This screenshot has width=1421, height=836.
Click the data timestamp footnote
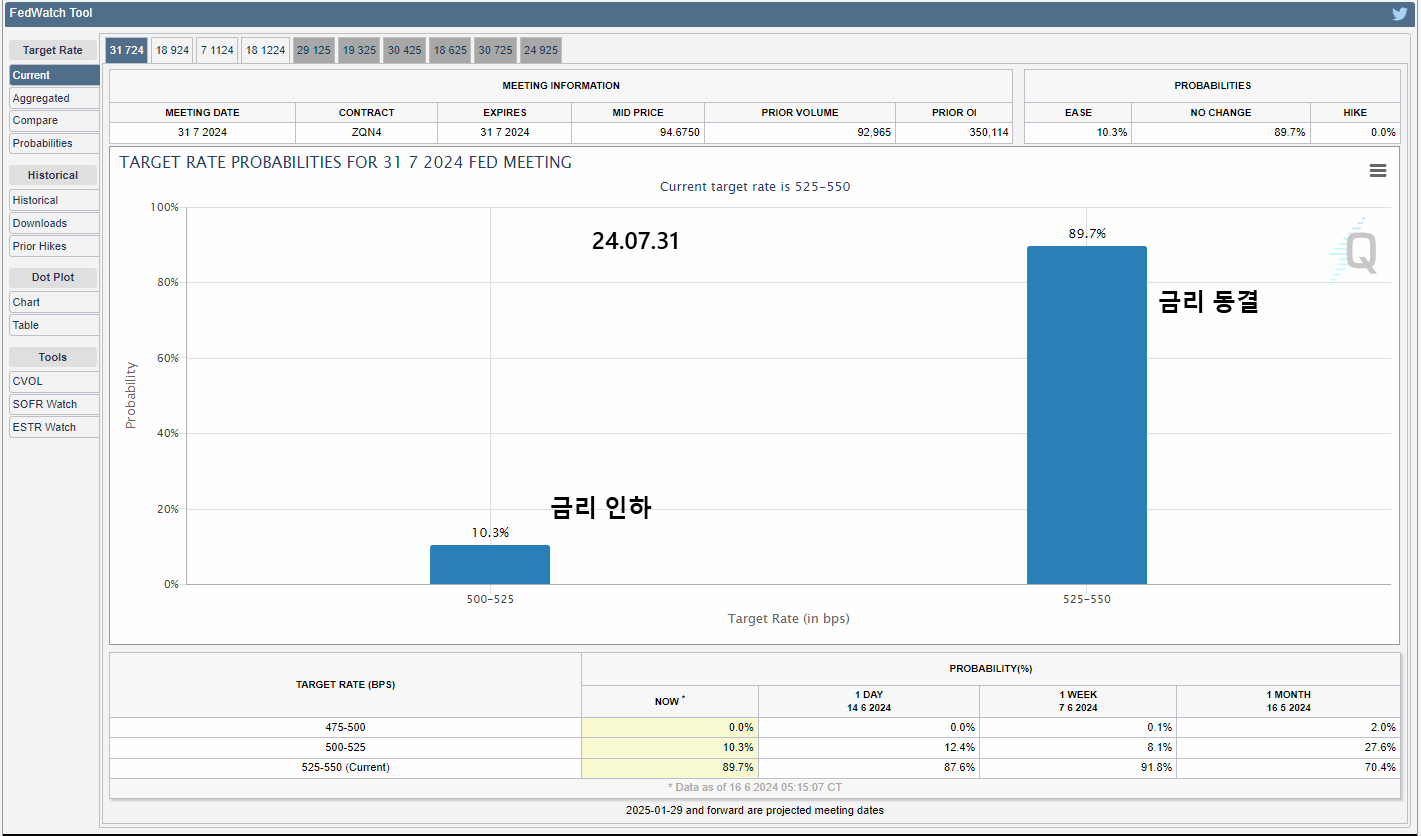[x=755, y=788]
